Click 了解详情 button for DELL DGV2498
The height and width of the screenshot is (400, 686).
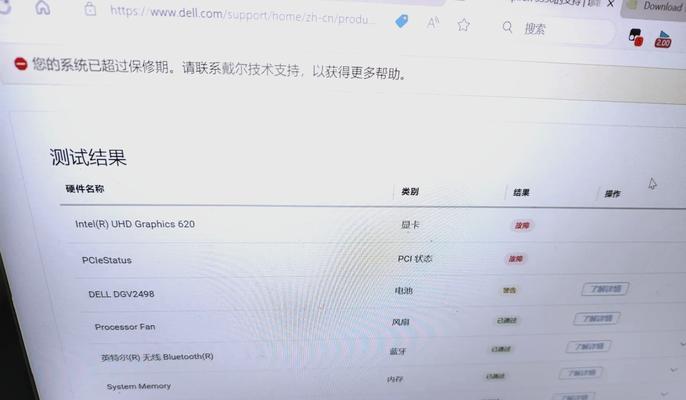(x=605, y=289)
